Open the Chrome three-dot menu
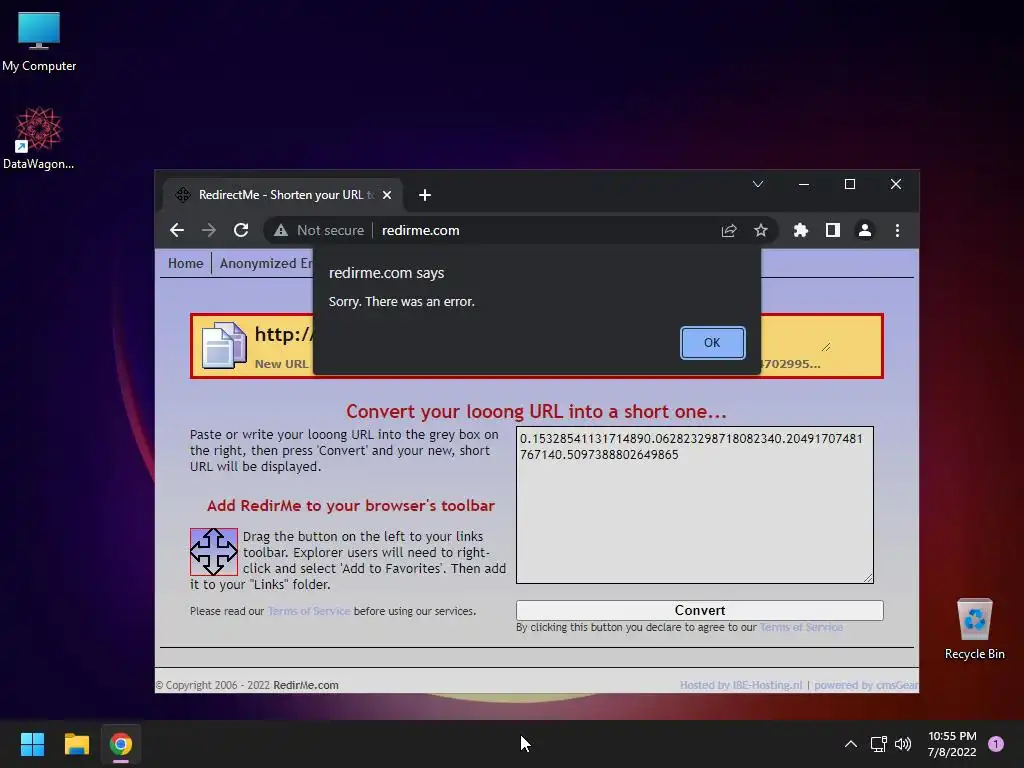 coord(897,230)
